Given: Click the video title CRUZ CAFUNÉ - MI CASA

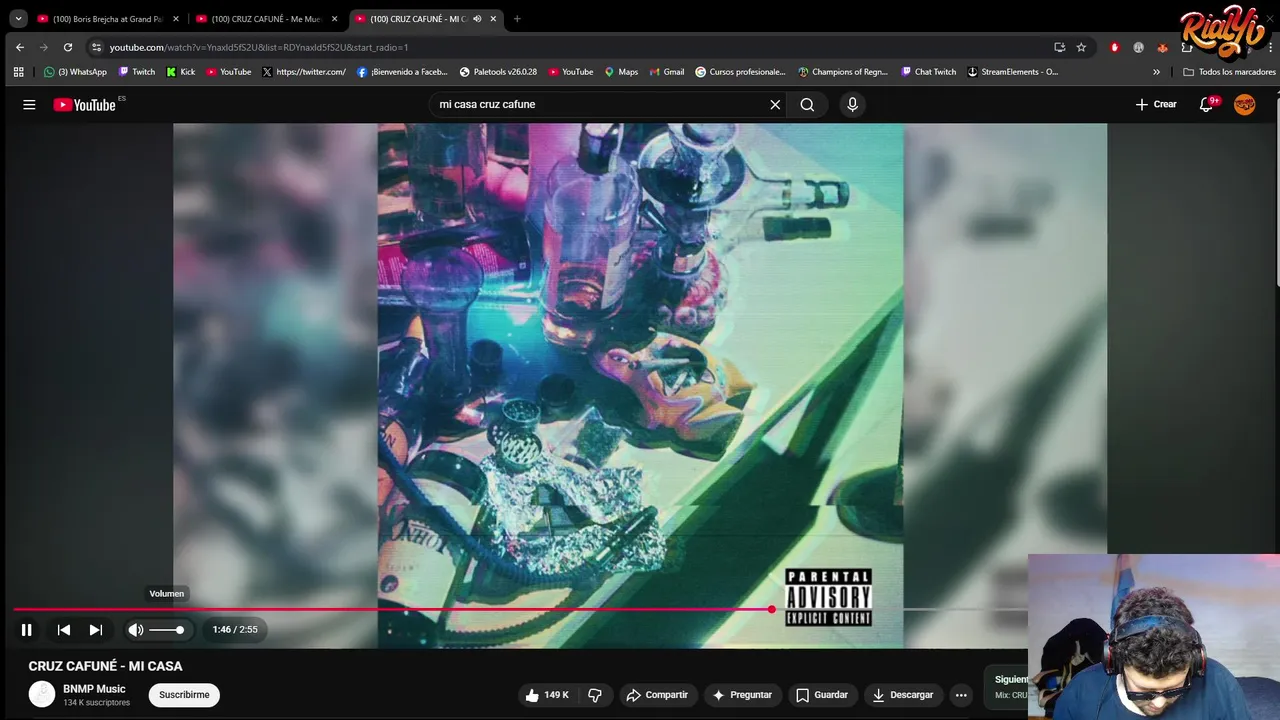Looking at the screenshot, I should pos(105,666).
